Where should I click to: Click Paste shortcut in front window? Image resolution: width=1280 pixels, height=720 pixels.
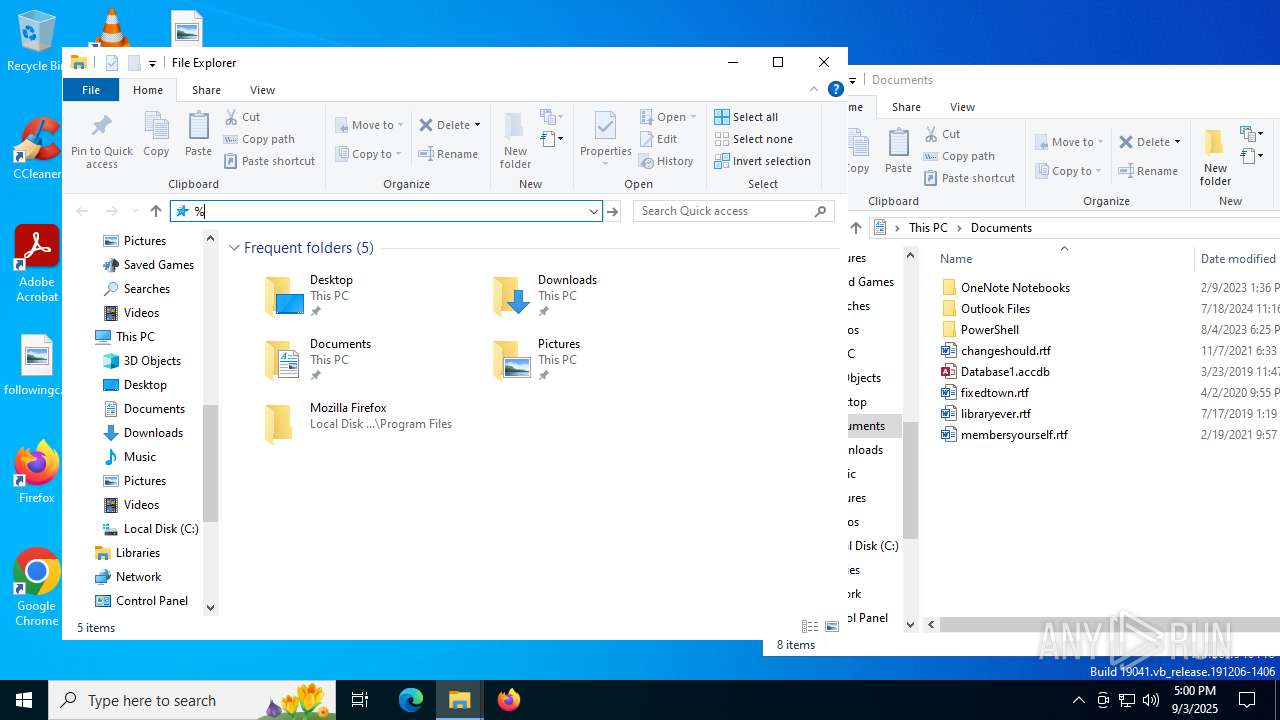coord(269,161)
